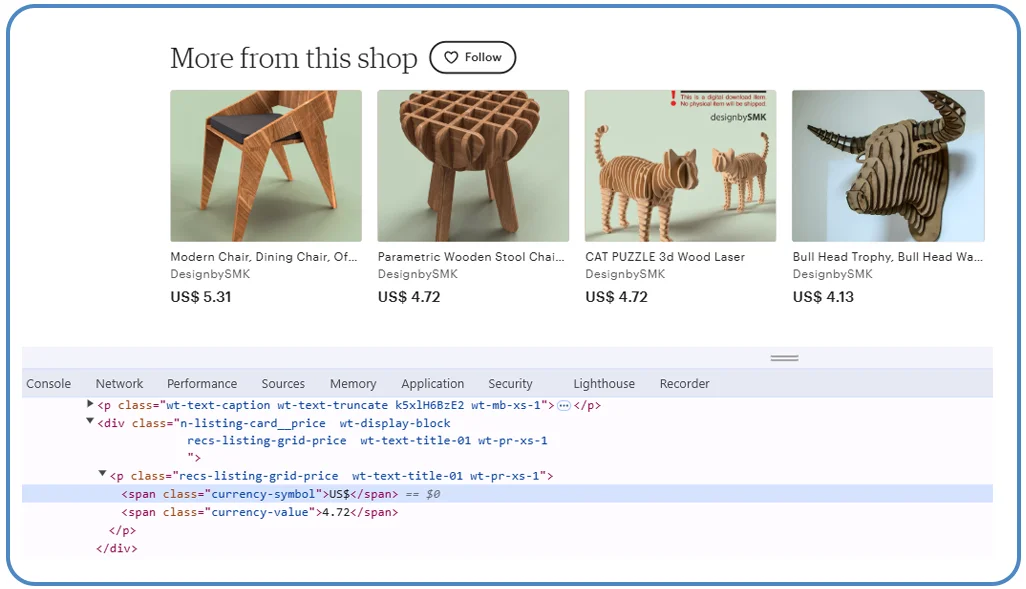Click the heart icon in the Follow button
Image resolution: width=1026 pixels, height=589 pixels.
point(453,57)
